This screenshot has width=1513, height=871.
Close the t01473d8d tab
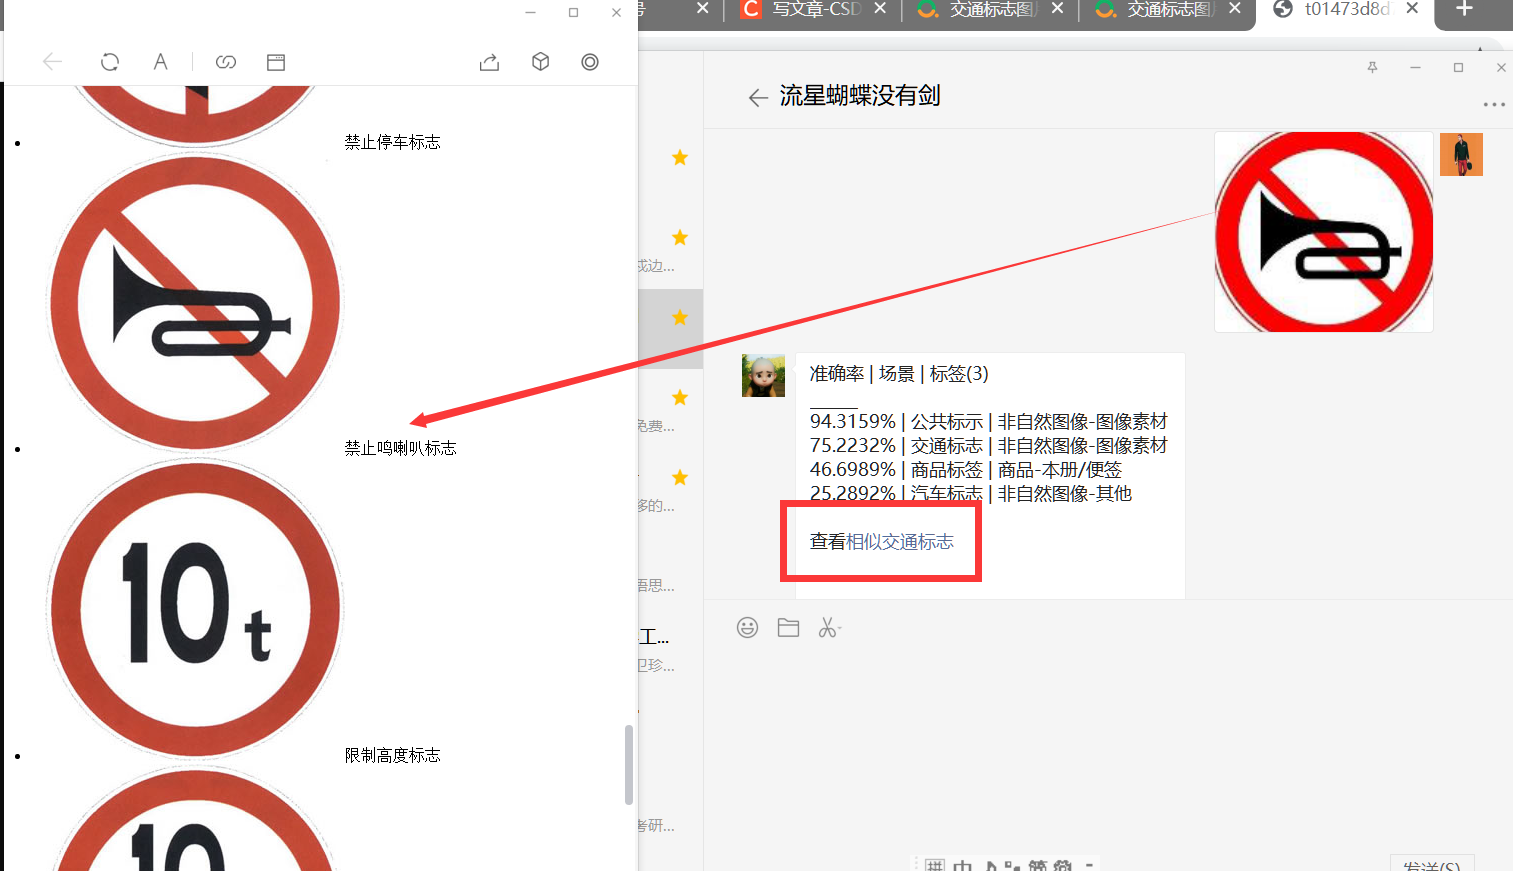1412,8
